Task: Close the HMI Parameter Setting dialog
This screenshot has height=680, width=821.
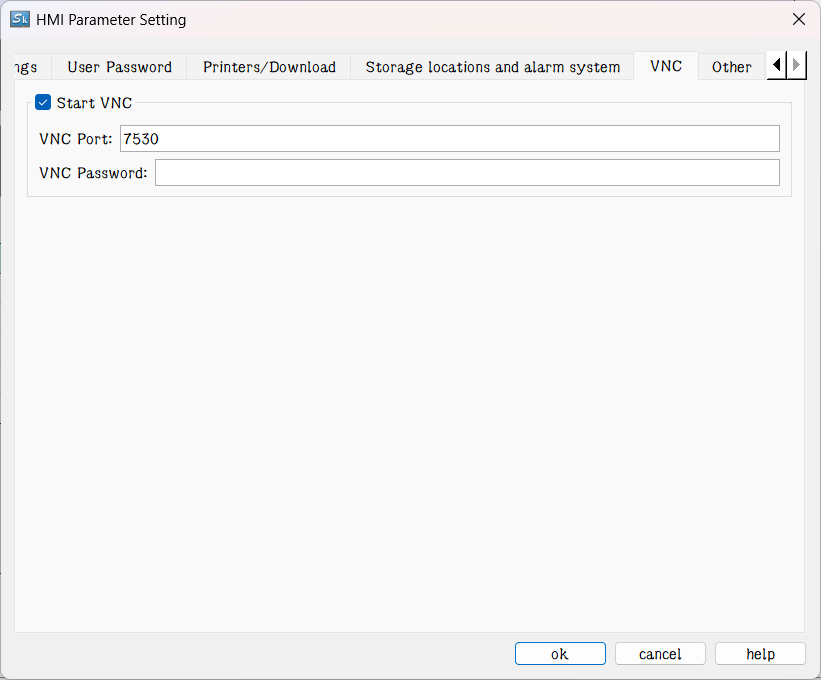Action: [x=798, y=19]
